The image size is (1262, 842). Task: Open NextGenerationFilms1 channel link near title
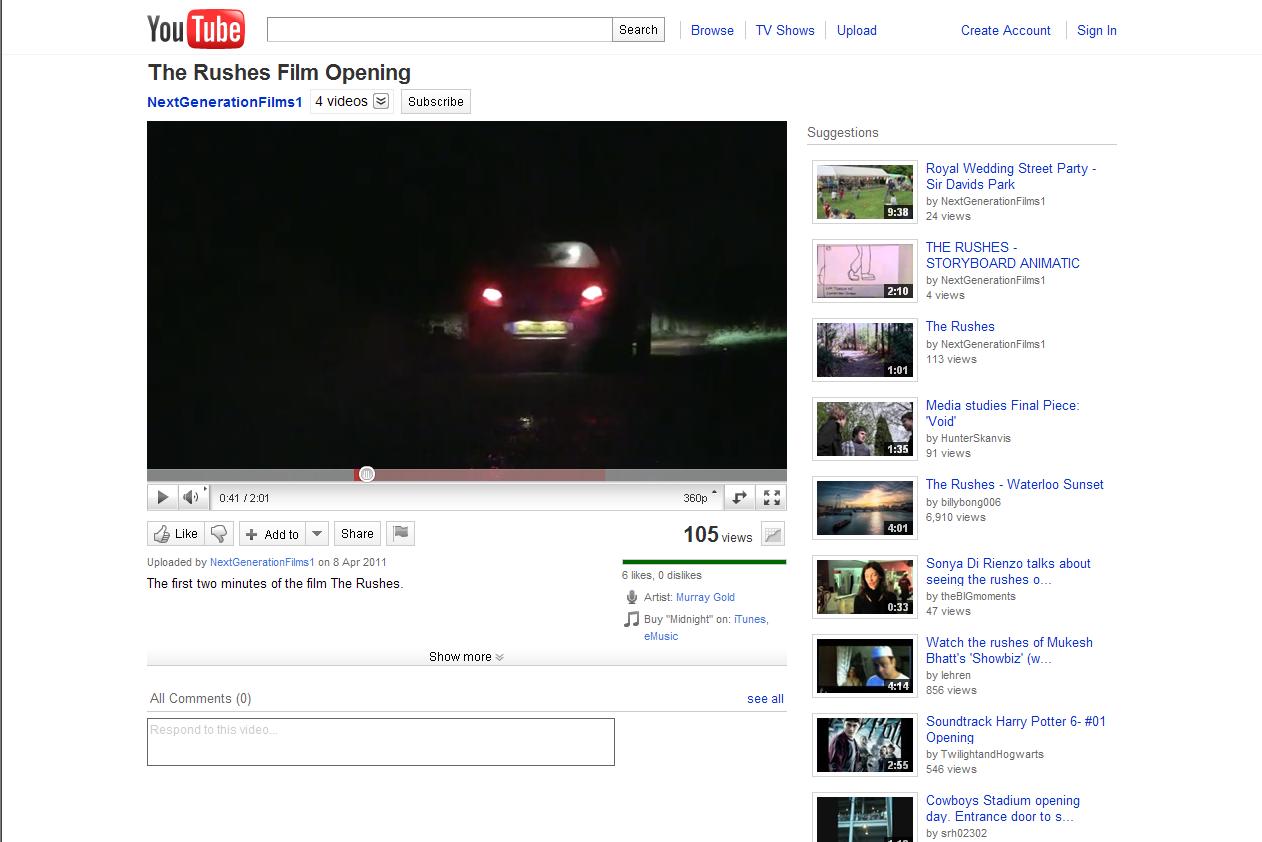click(224, 102)
